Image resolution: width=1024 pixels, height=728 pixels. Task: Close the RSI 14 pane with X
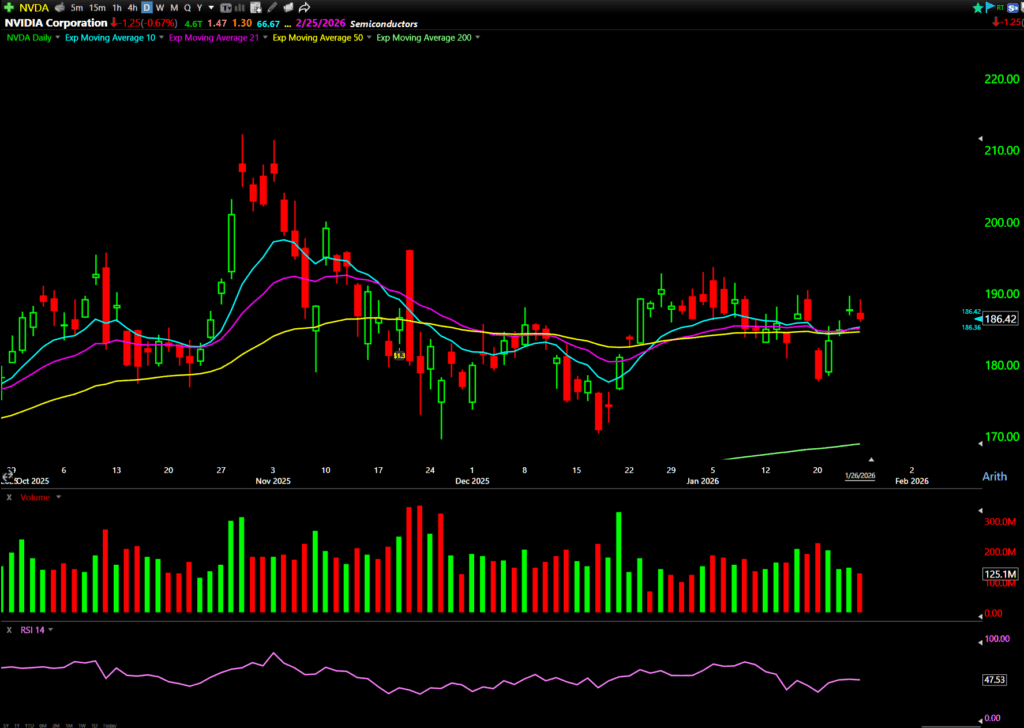pos(9,630)
